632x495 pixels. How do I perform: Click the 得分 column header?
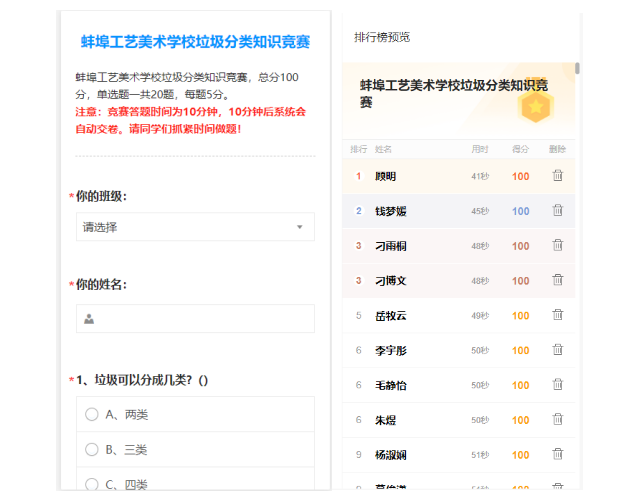520,150
